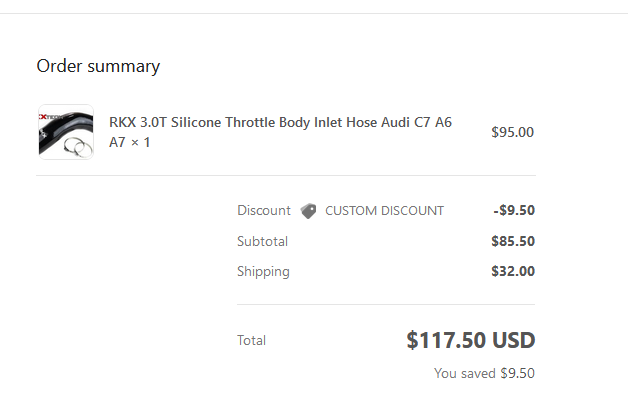Open the RKX hose product thumbnail
This screenshot has height=413, width=628.
[x=66, y=132]
